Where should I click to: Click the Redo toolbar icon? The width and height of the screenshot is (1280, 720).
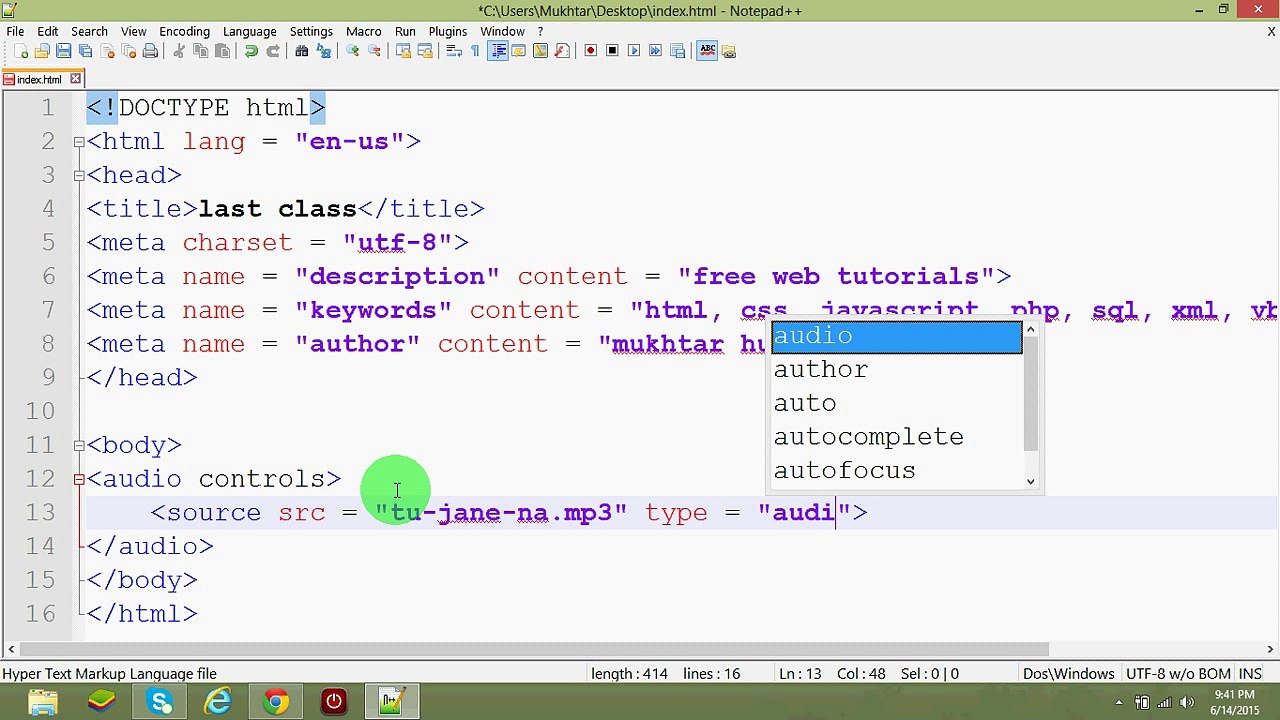coord(273,51)
